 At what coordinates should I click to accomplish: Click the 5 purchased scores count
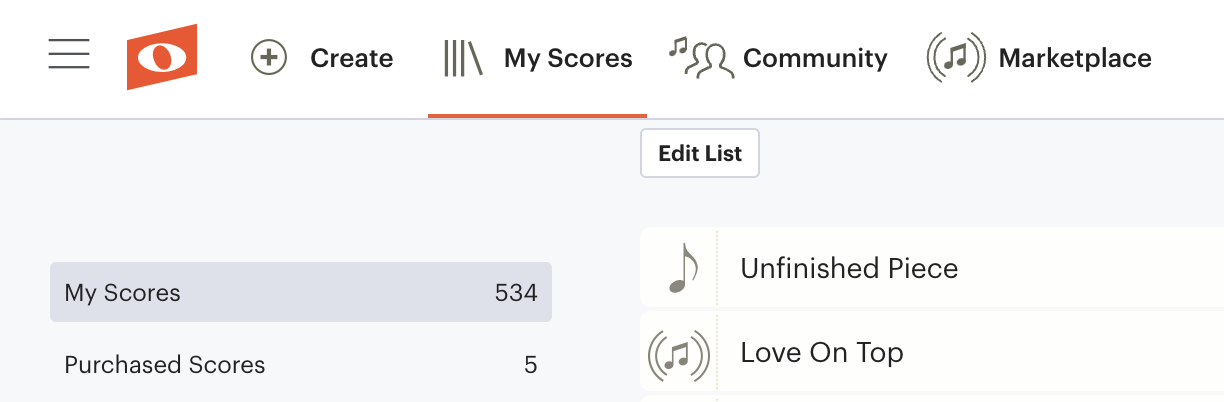[531, 365]
